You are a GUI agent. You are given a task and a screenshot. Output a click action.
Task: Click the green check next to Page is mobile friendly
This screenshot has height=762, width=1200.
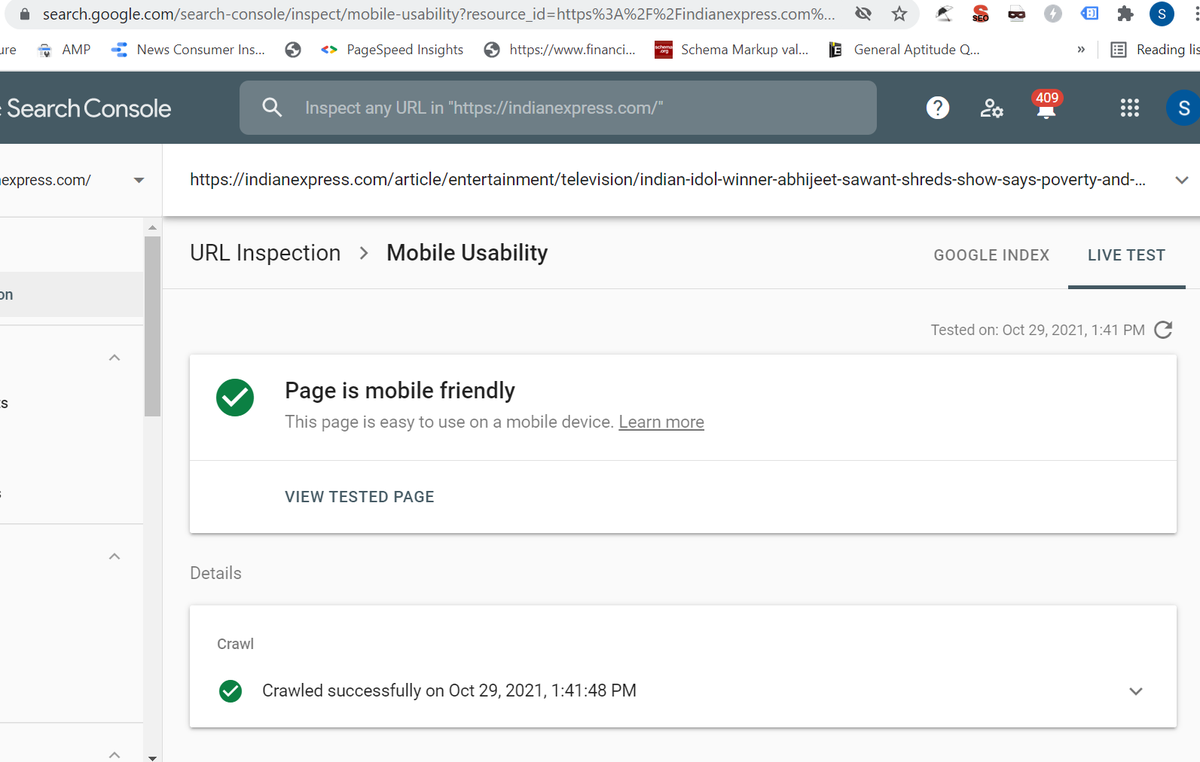pos(235,397)
